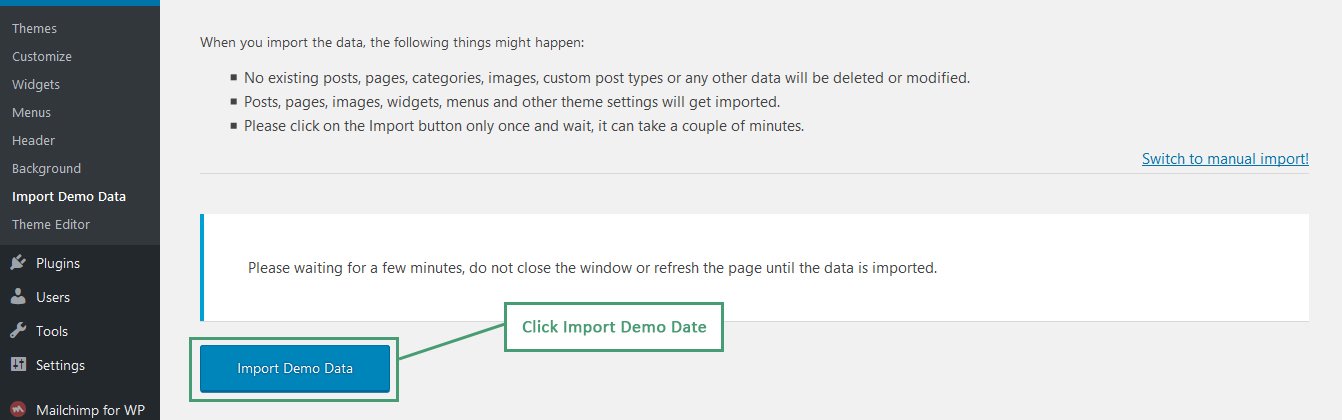Click the Tools wrench icon
This screenshot has width=1342, height=420.
tap(18, 331)
